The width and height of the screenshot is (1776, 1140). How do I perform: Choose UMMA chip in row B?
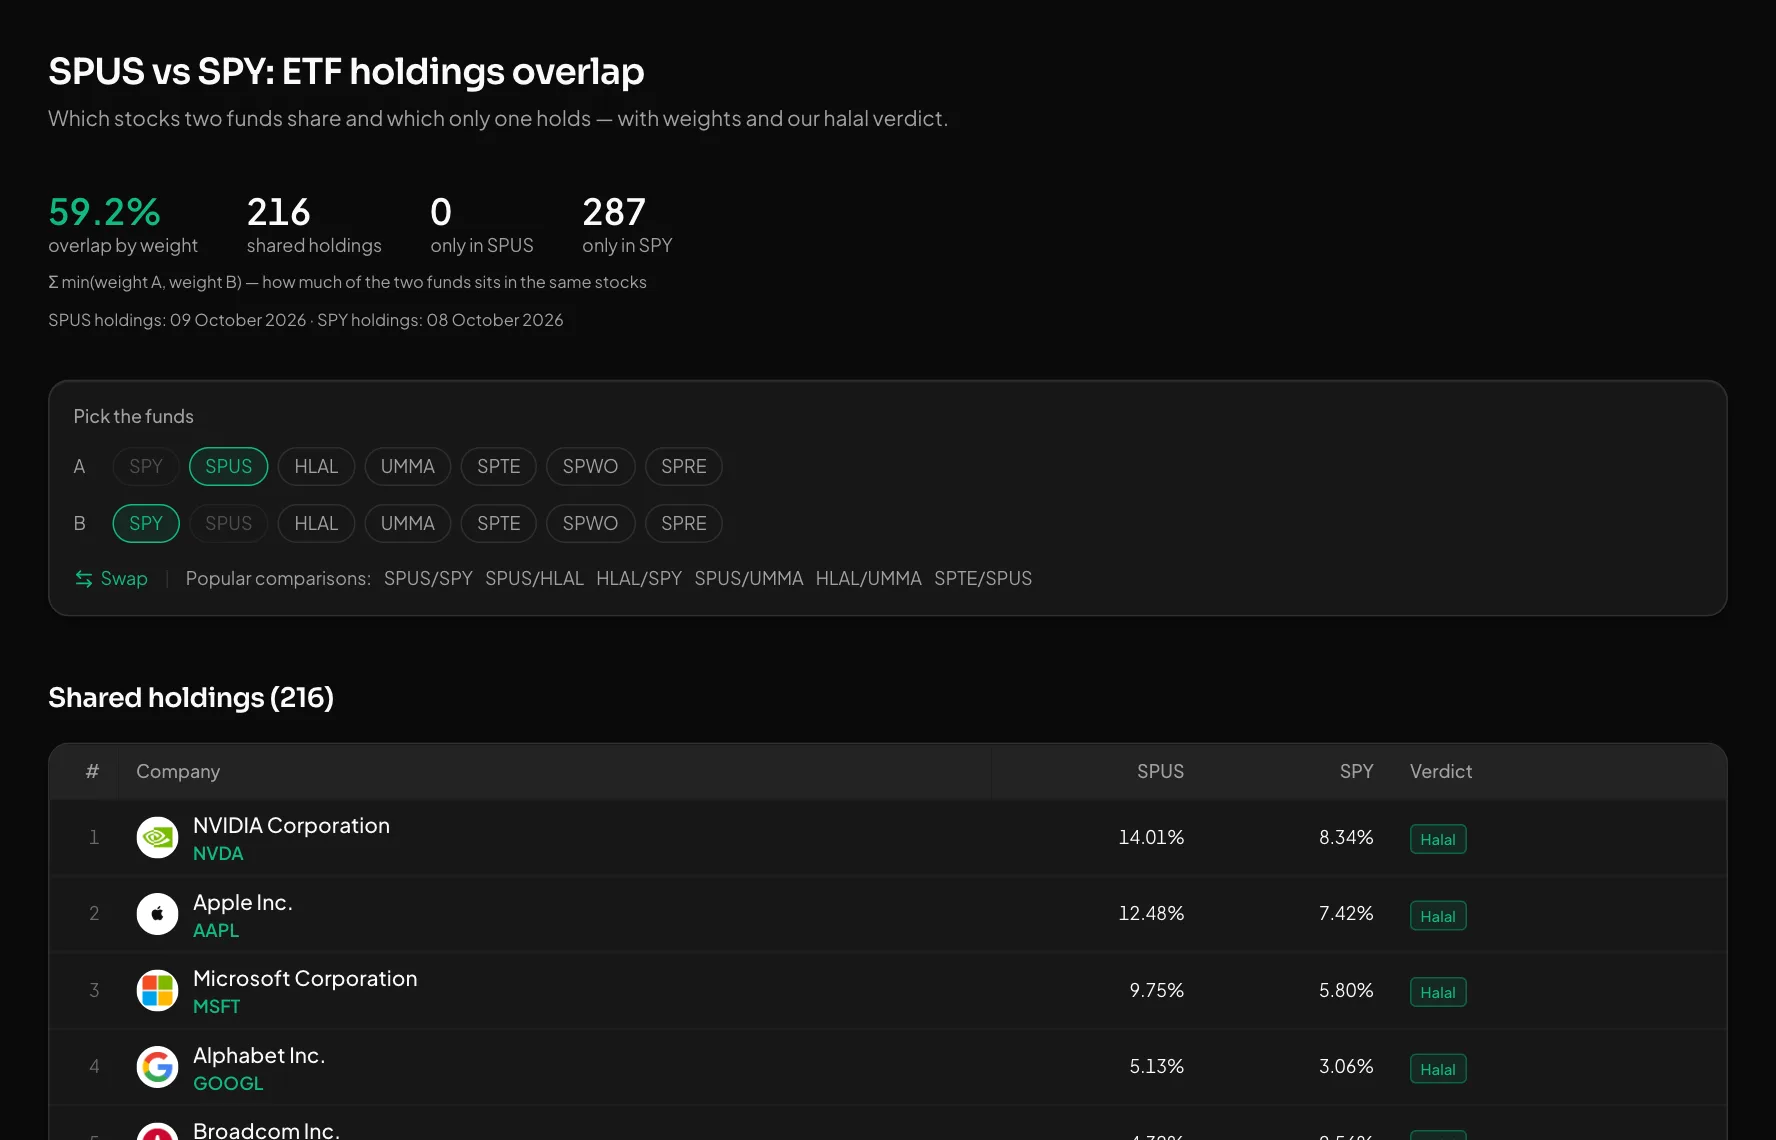(408, 523)
